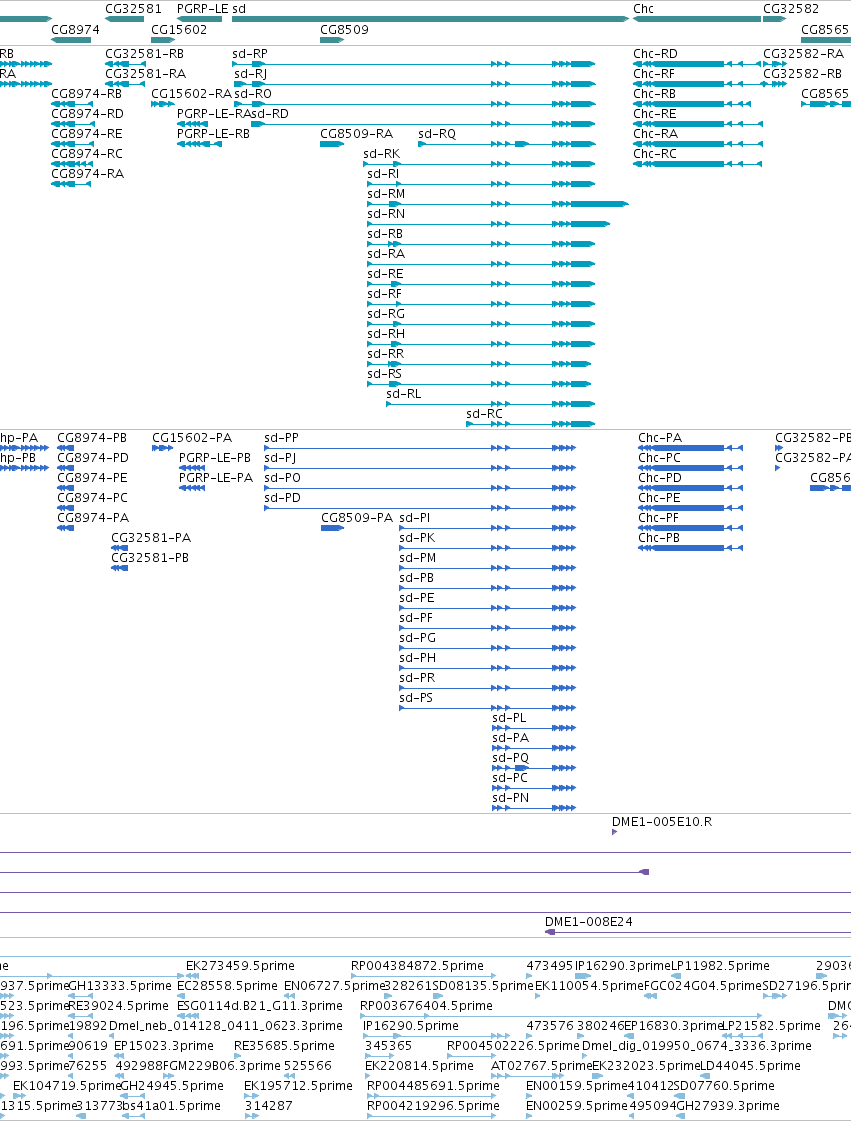Select the sd gene bar in top track

431,19
